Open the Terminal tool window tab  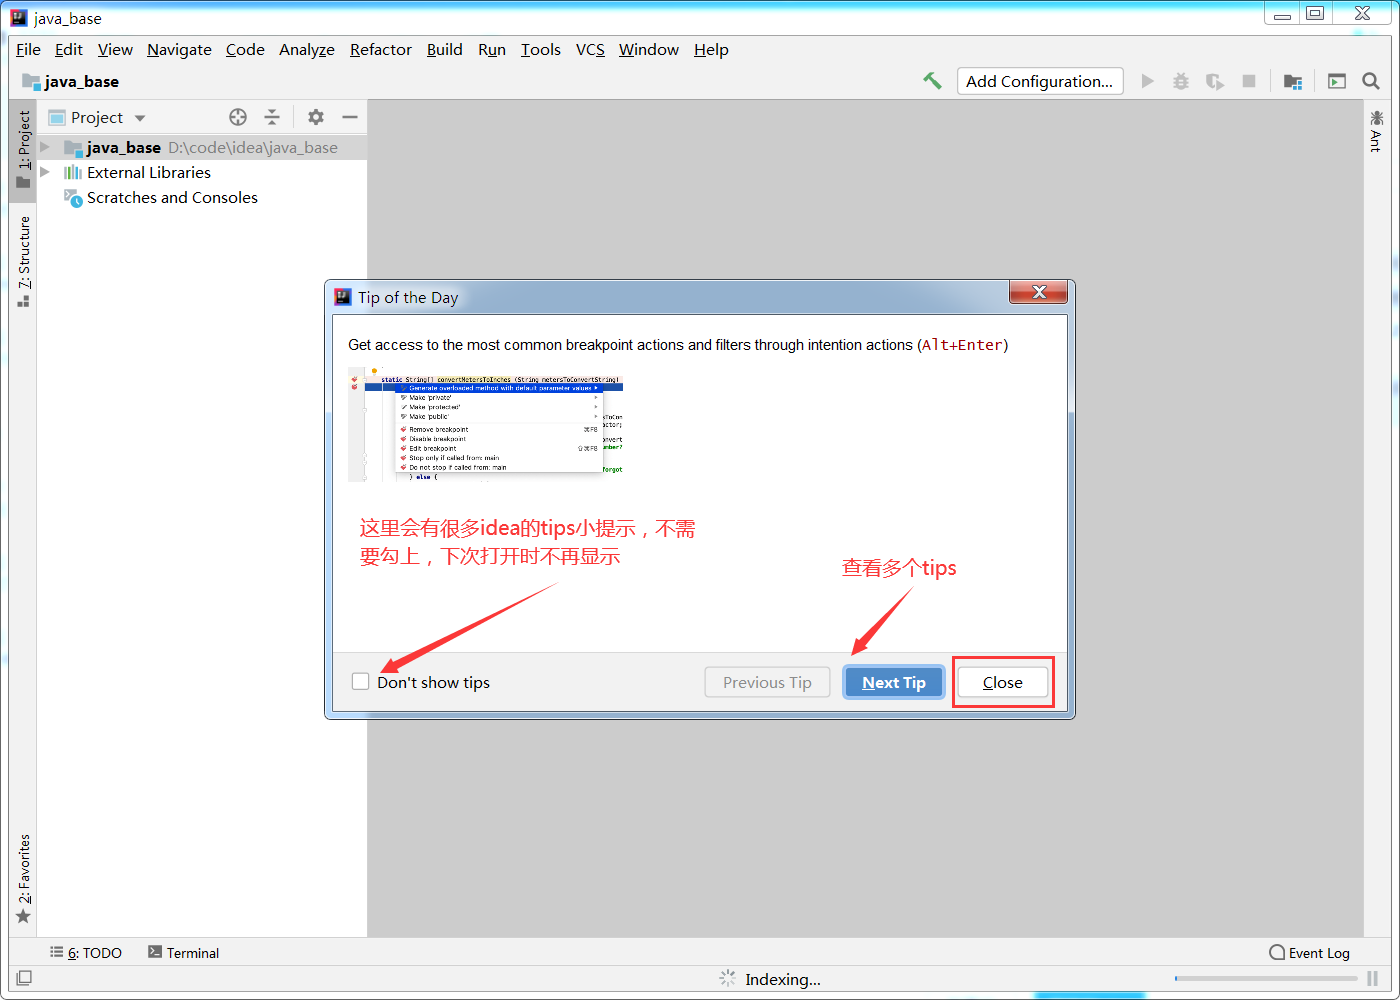click(184, 953)
